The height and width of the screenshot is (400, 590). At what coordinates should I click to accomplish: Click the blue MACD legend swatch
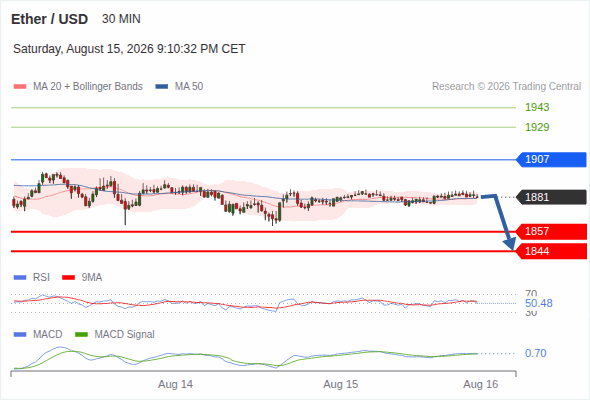[20, 335]
